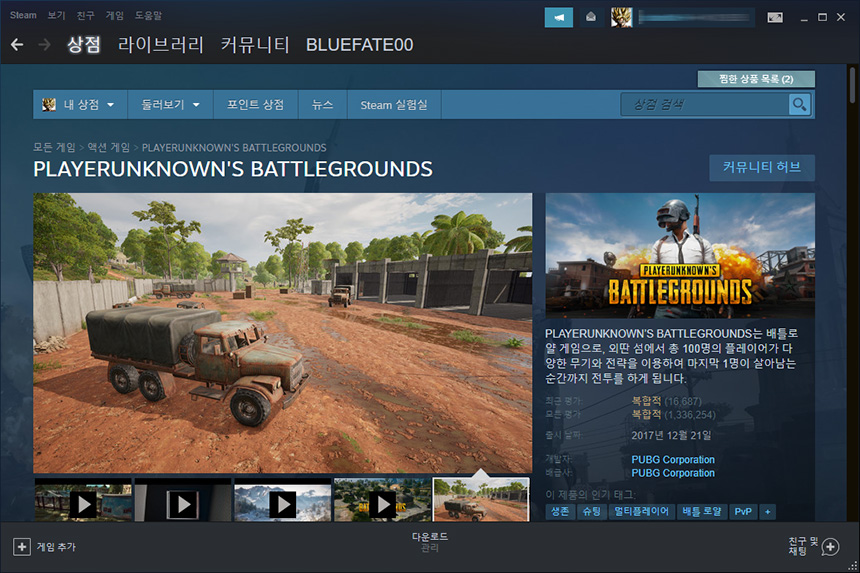Screen dimensions: 860x573
Task: Switch to Big Picture mode icon
Action: (775, 18)
